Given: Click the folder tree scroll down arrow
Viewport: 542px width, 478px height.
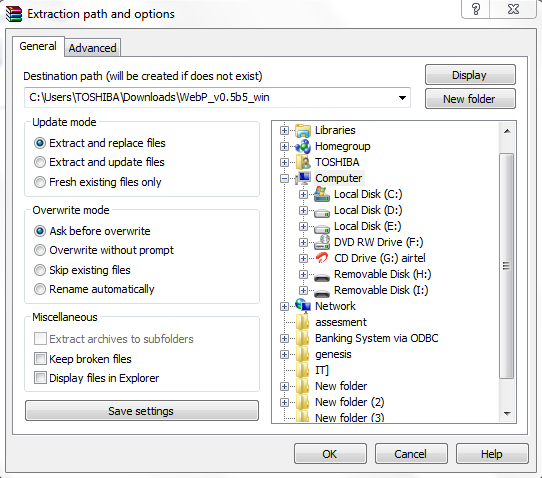Looking at the screenshot, I should pyautogui.click(x=507, y=413).
